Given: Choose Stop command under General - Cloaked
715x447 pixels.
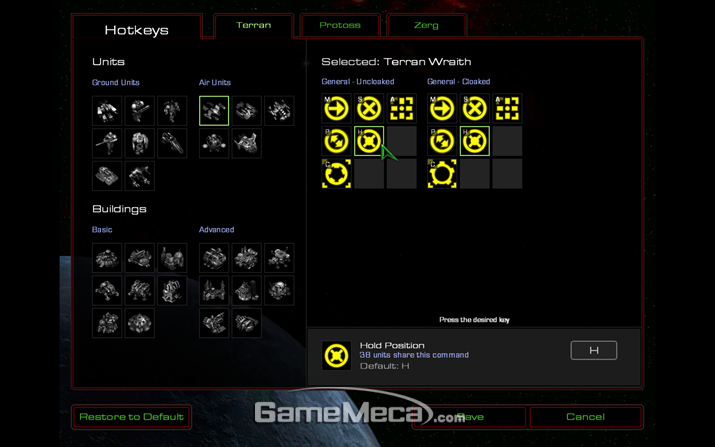Looking at the screenshot, I should [475, 109].
